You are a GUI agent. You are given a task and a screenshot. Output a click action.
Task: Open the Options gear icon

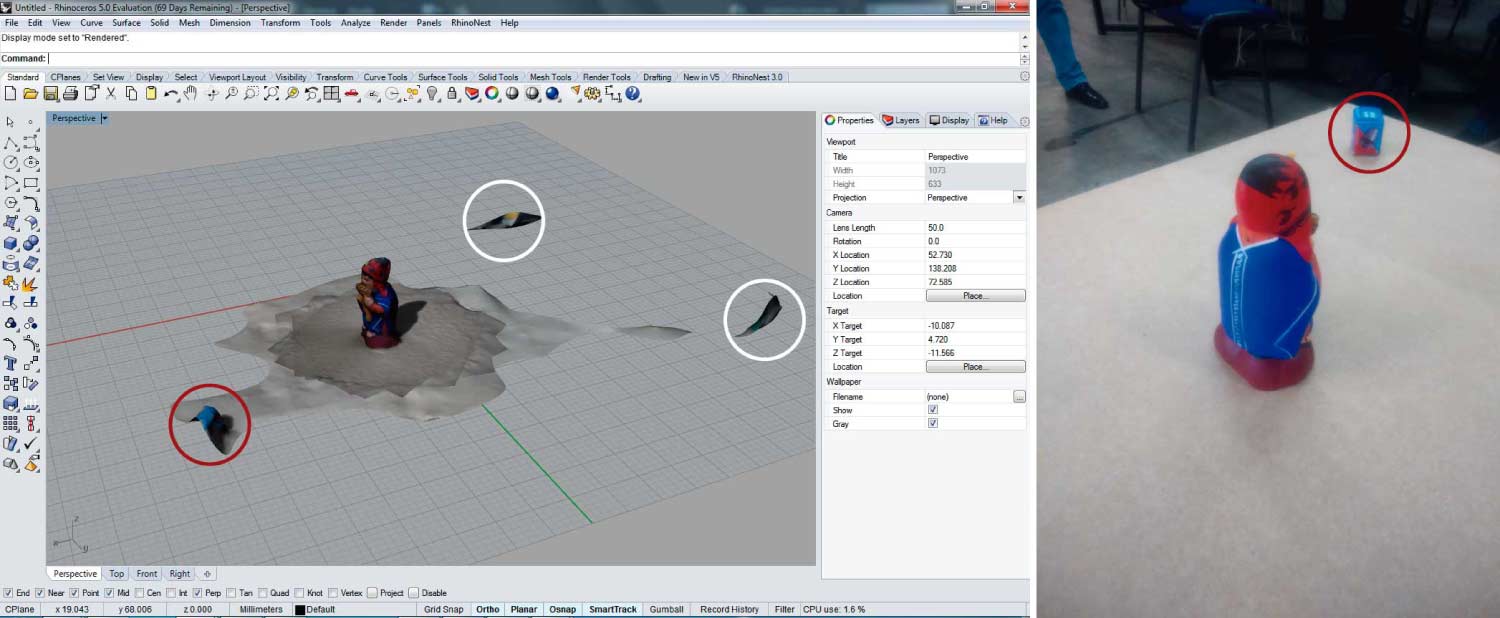593,94
